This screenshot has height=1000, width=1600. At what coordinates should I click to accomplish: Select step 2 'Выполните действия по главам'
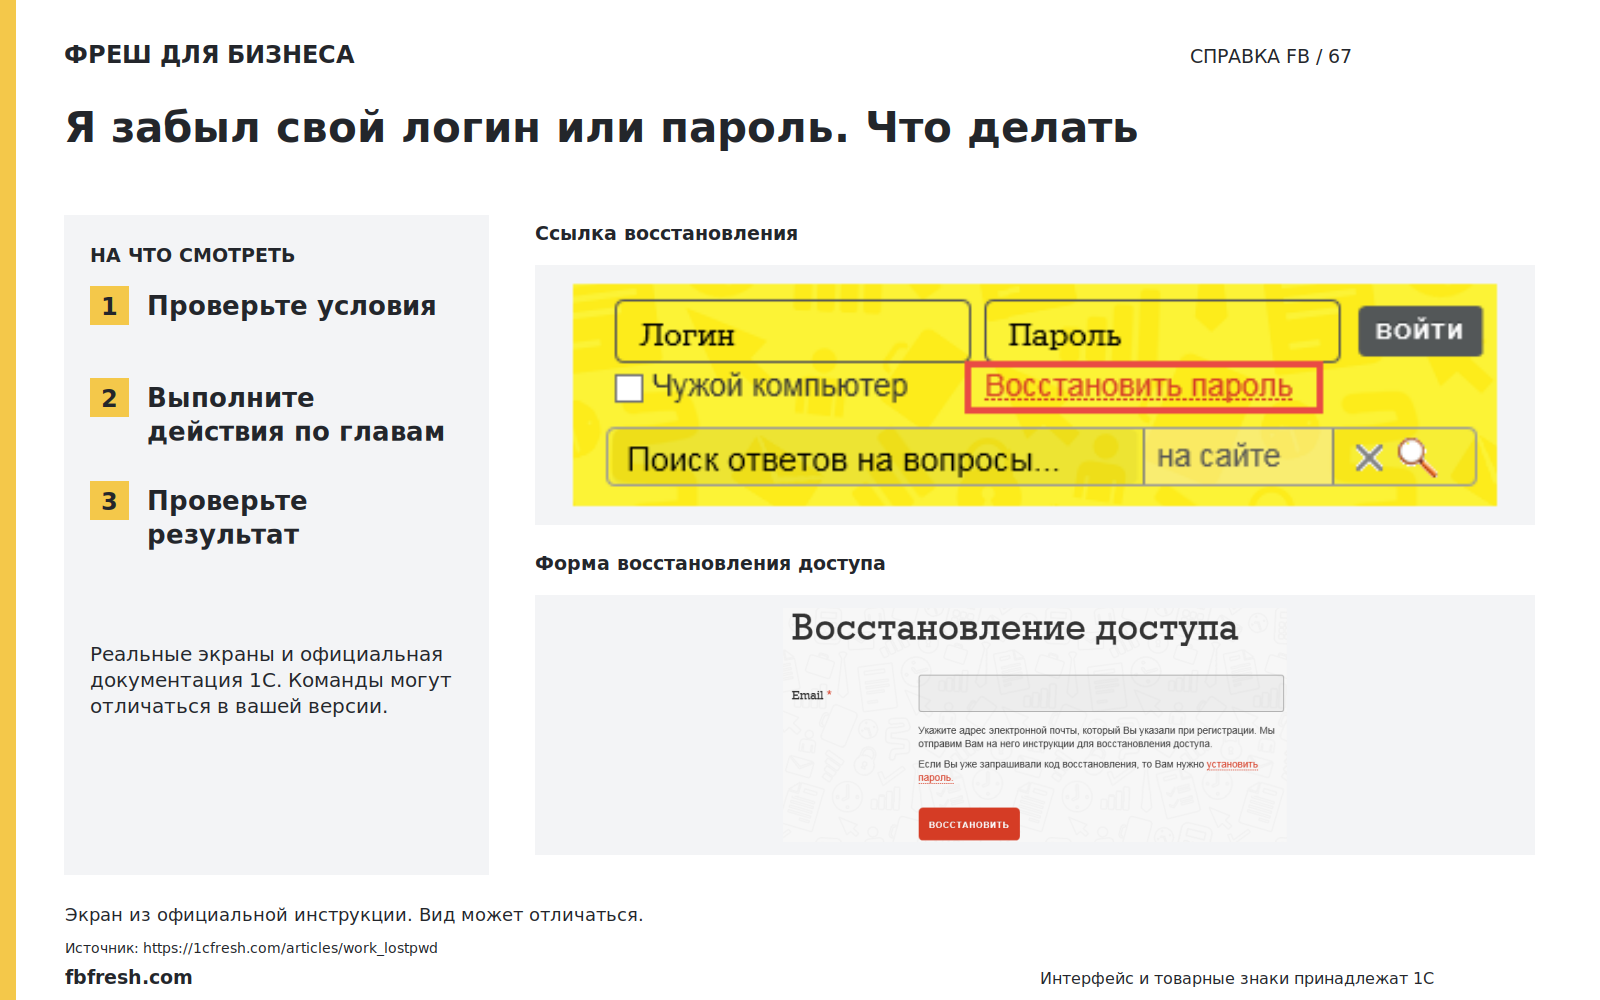(267, 414)
